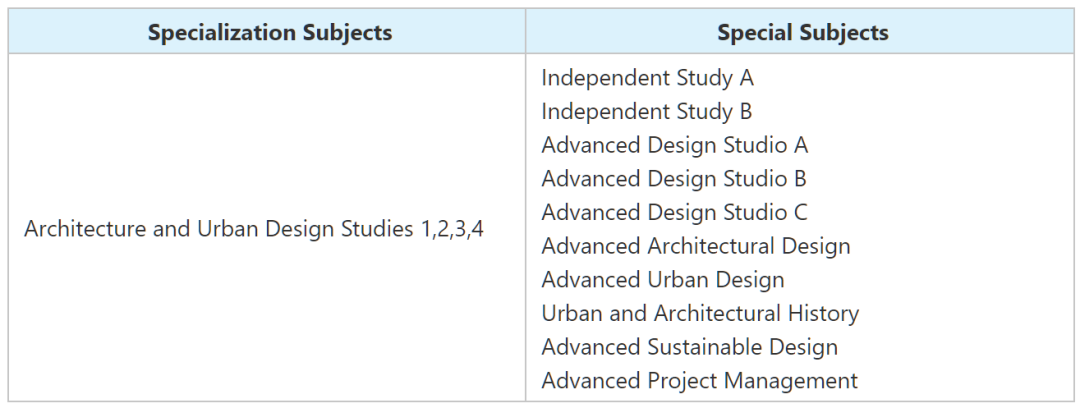
Task: Click the numbers 1,2,3,4 in left cell
Action: [453, 230]
